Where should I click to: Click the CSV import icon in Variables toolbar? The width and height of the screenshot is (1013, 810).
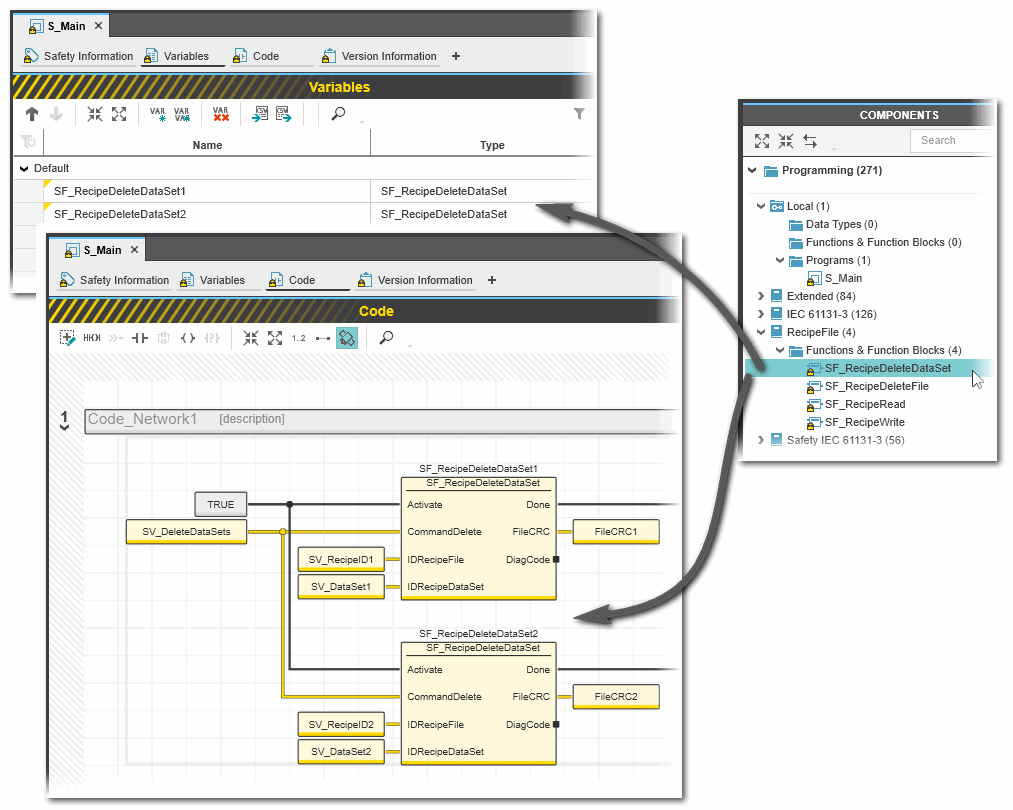coord(260,114)
